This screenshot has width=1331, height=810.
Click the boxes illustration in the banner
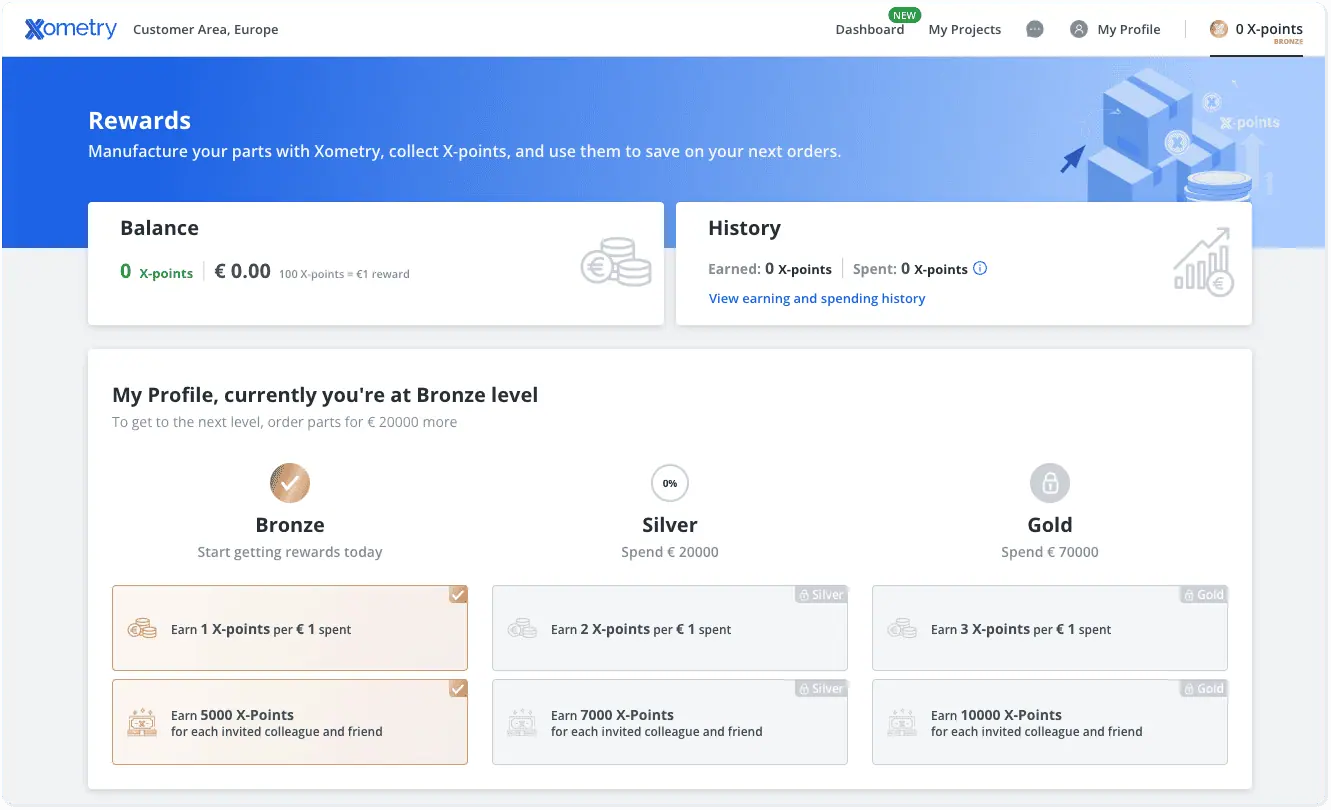pyautogui.click(x=1170, y=135)
